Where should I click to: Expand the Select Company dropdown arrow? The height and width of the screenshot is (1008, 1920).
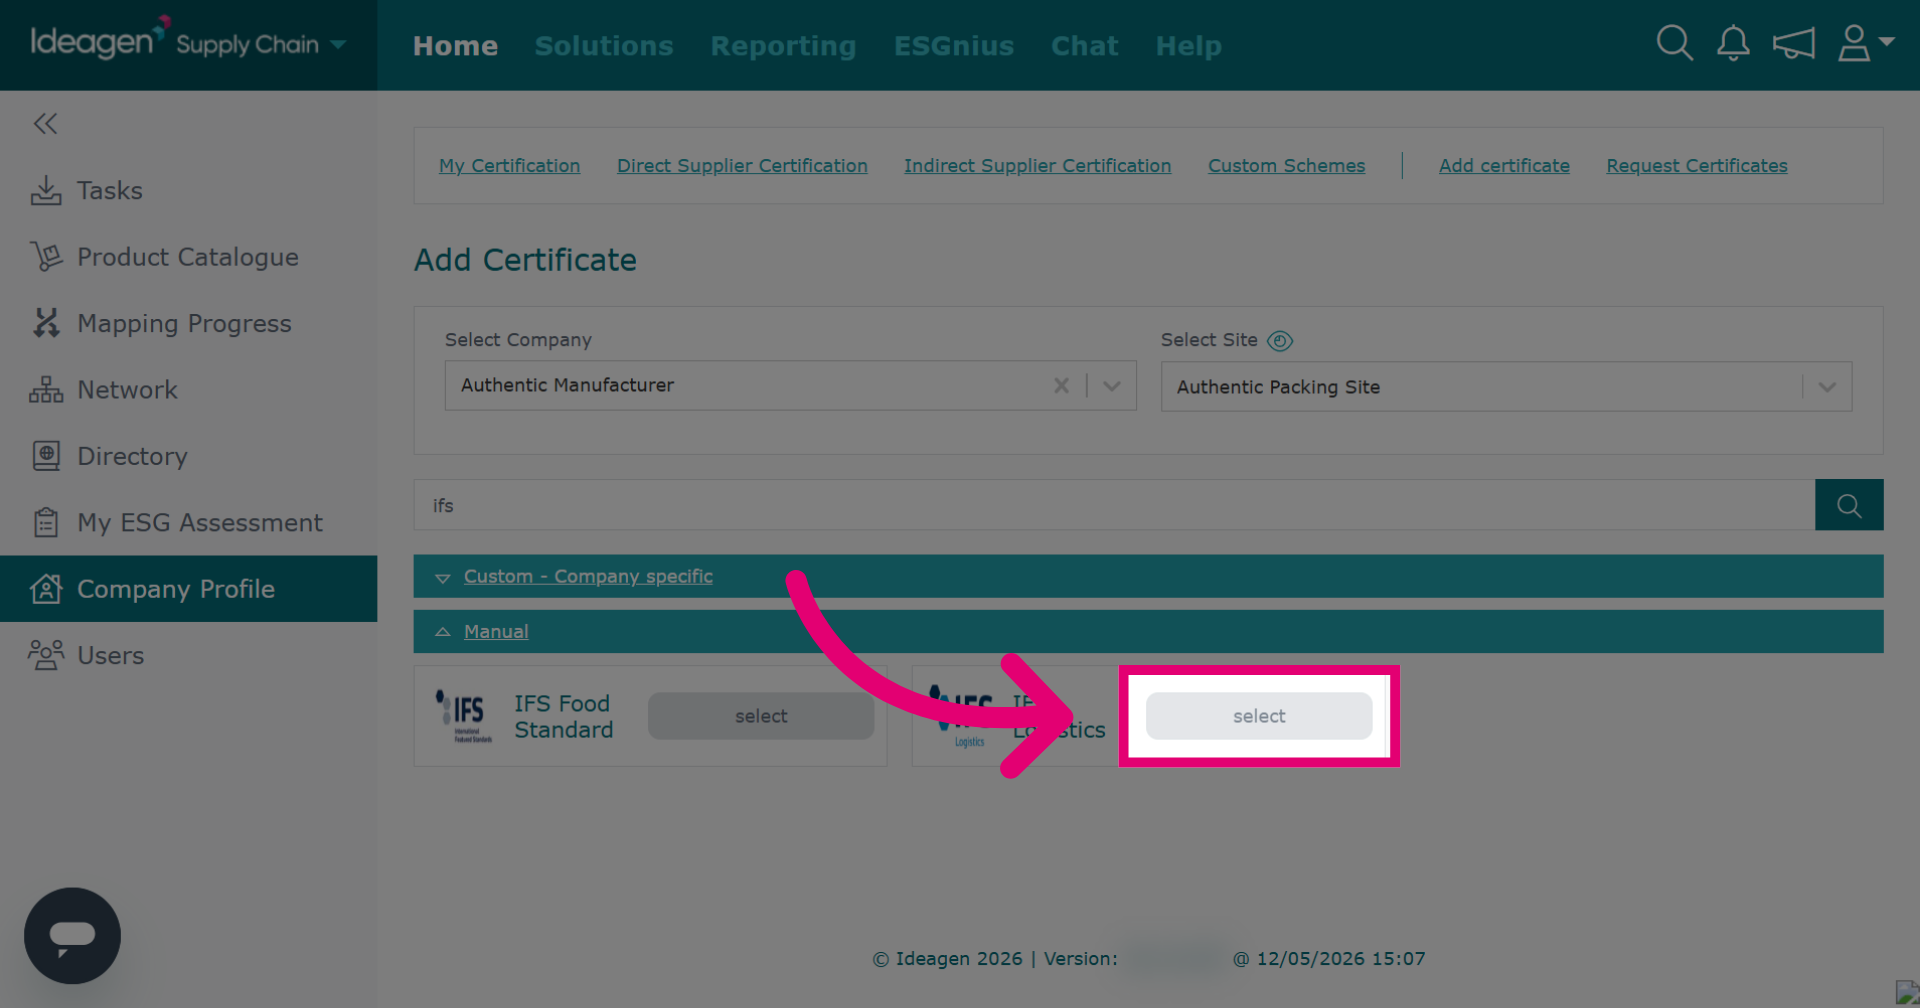(x=1111, y=385)
